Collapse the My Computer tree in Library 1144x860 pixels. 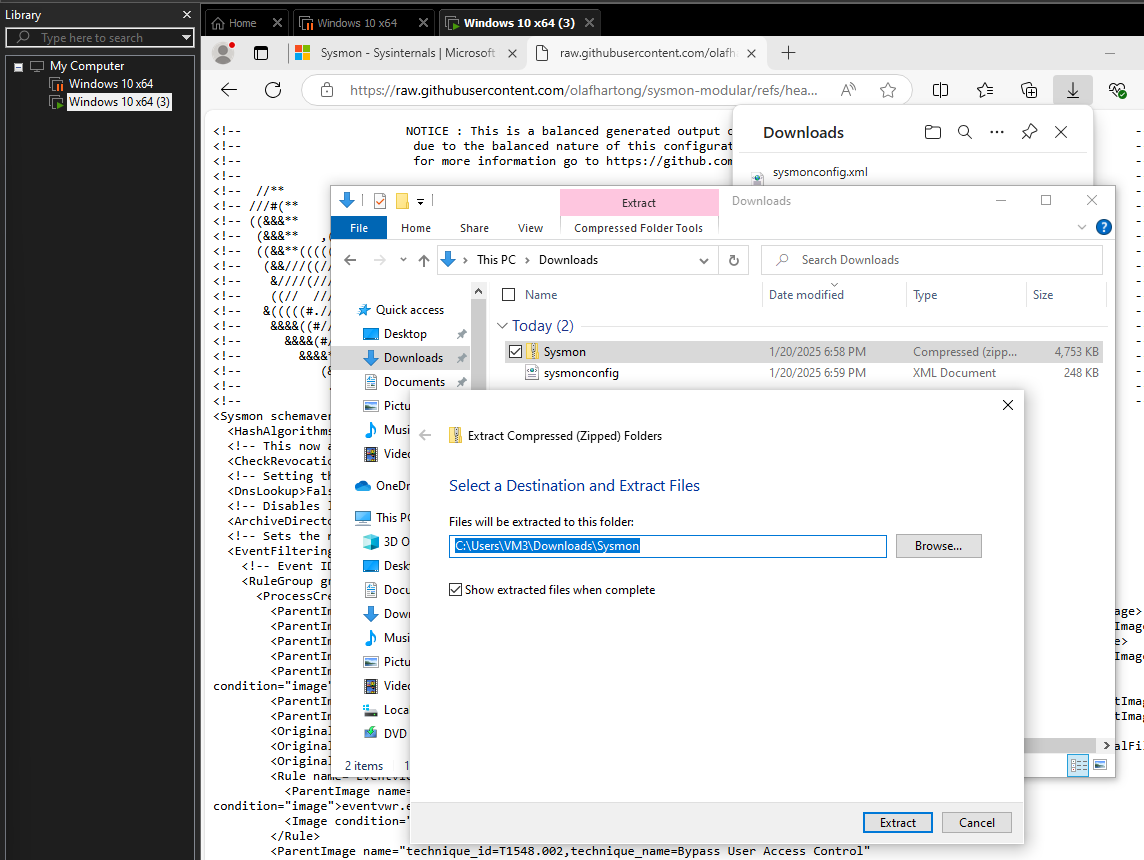coord(18,66)
